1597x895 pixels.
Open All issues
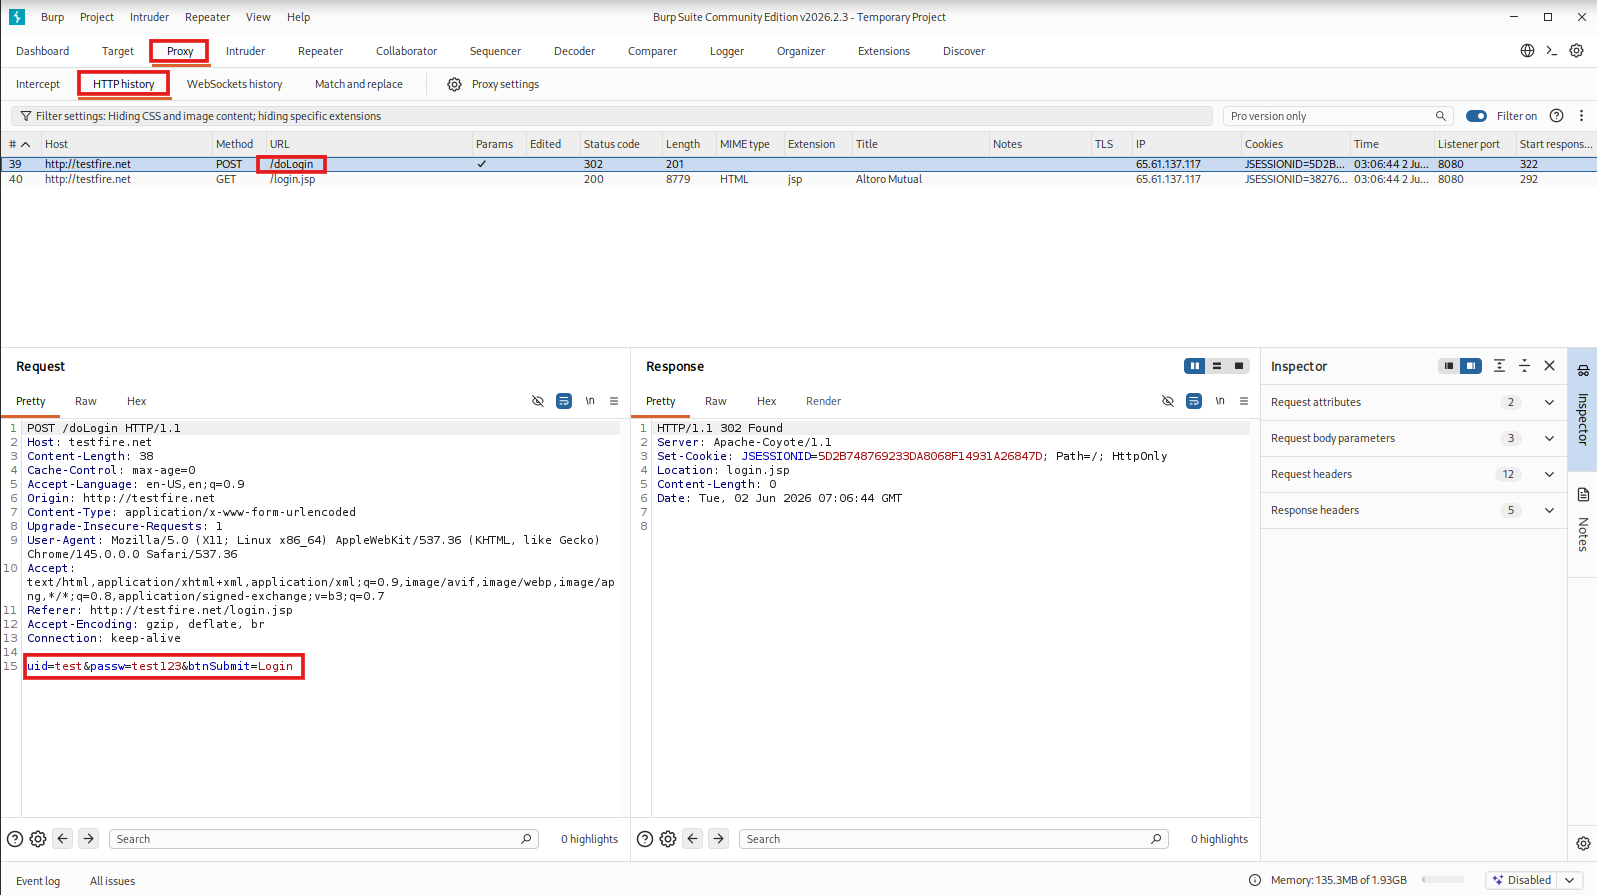112,881
